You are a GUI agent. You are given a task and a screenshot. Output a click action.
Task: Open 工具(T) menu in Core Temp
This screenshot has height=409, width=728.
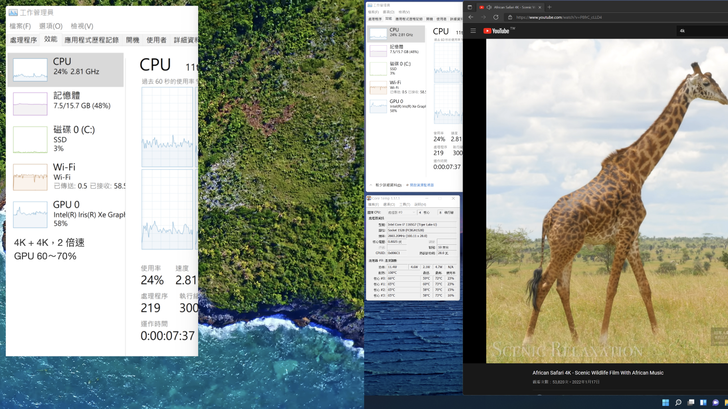pyautogui.click(x=404, y=204)
